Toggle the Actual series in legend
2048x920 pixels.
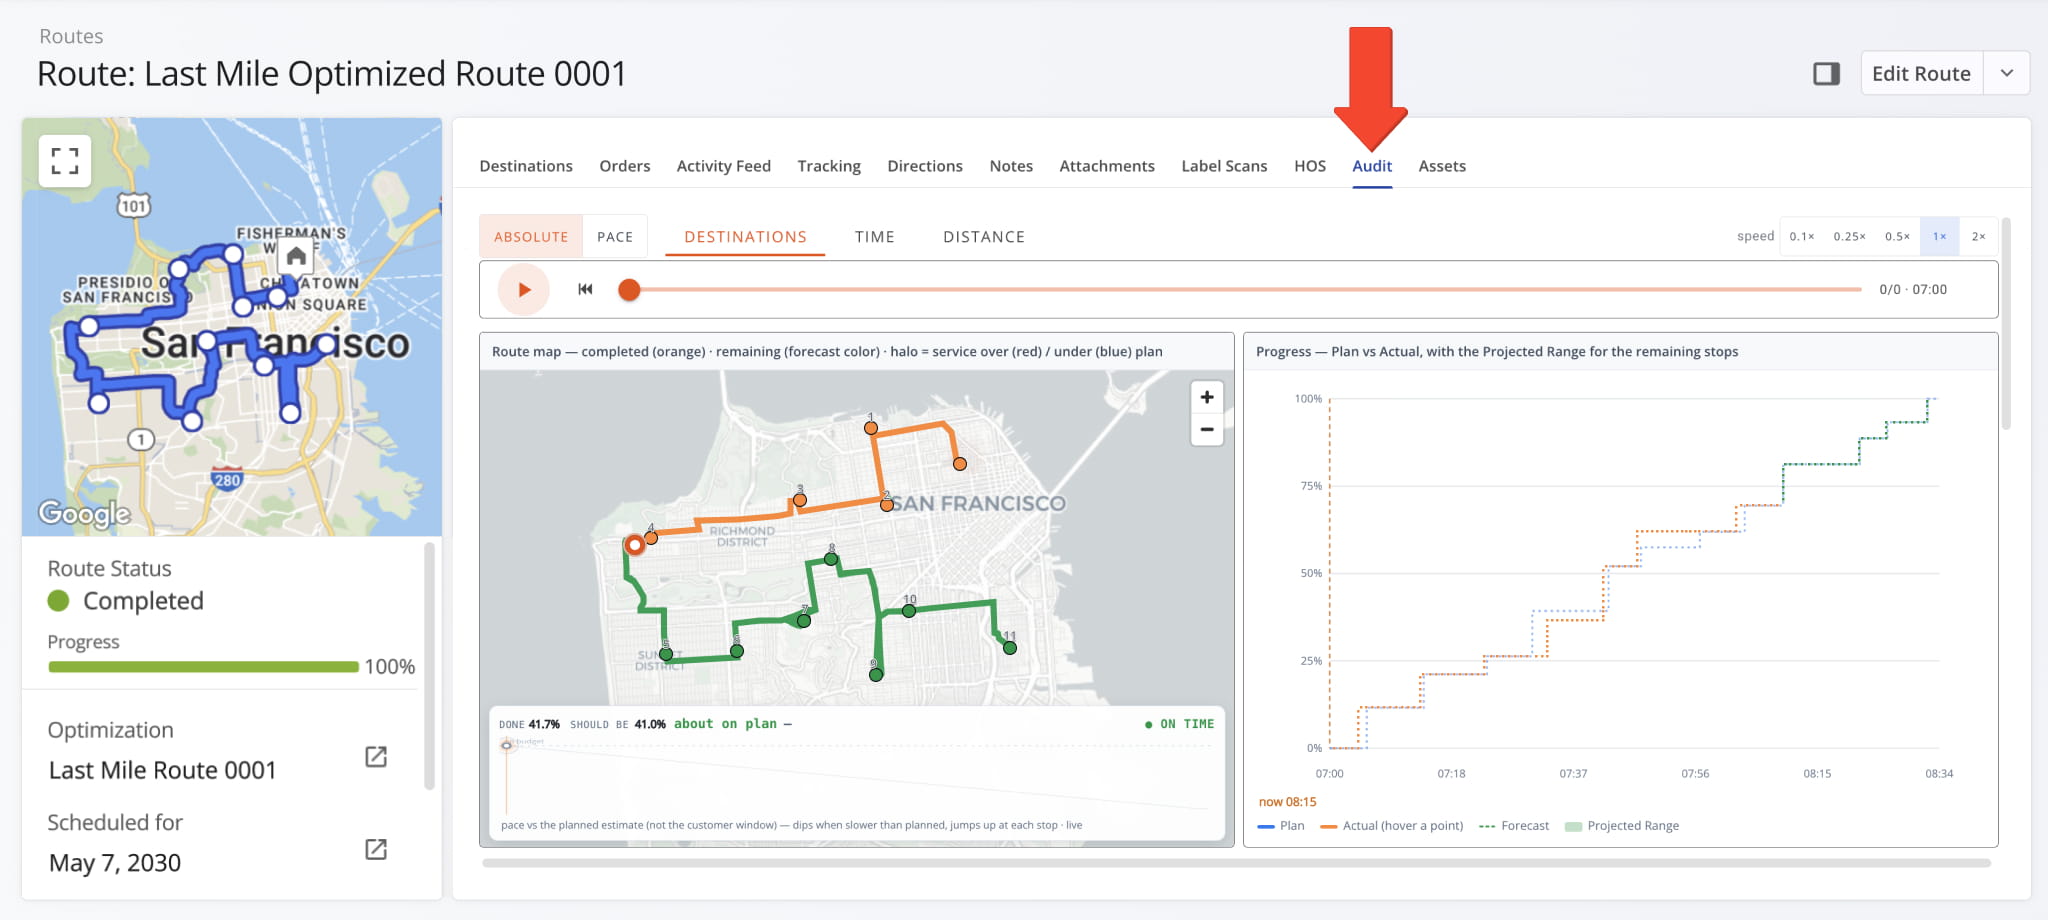[1392, 826]
